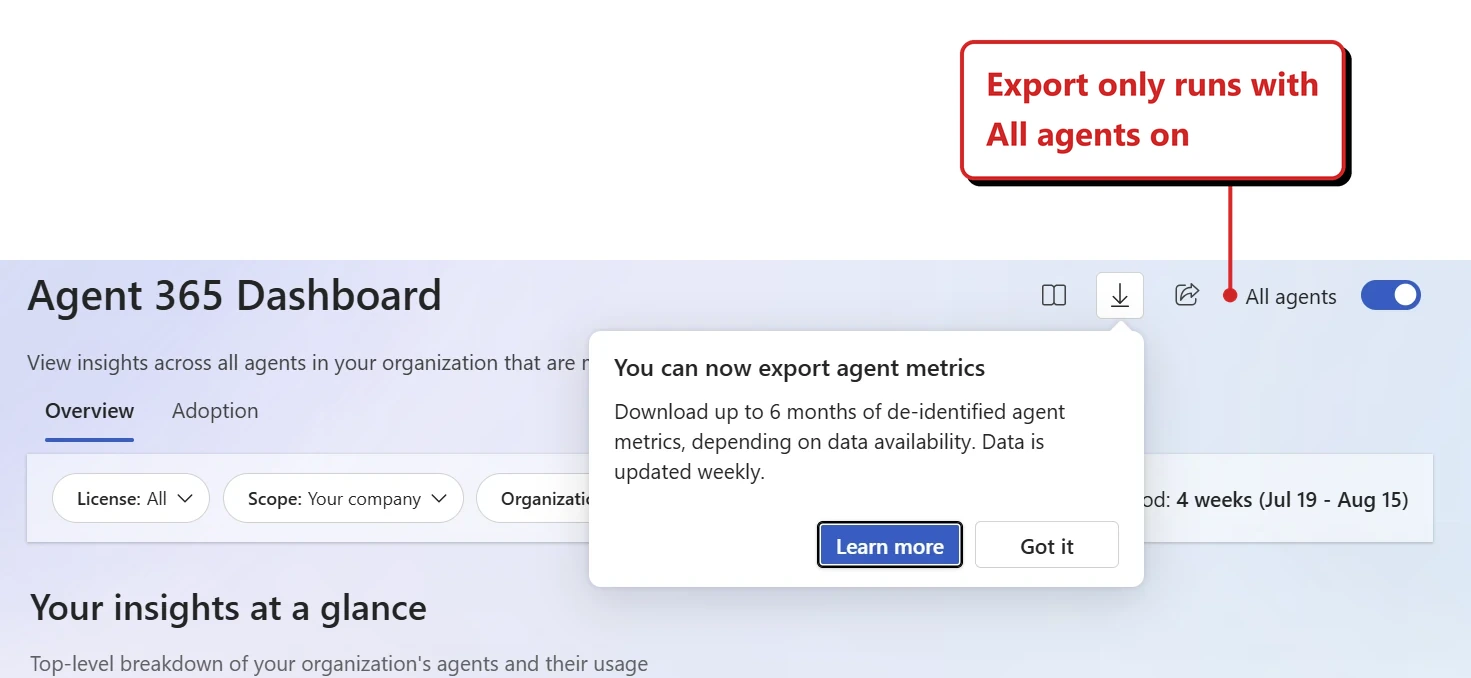
Task: Click the "You can now export agent metrics" heading
Action: point(799,368)
